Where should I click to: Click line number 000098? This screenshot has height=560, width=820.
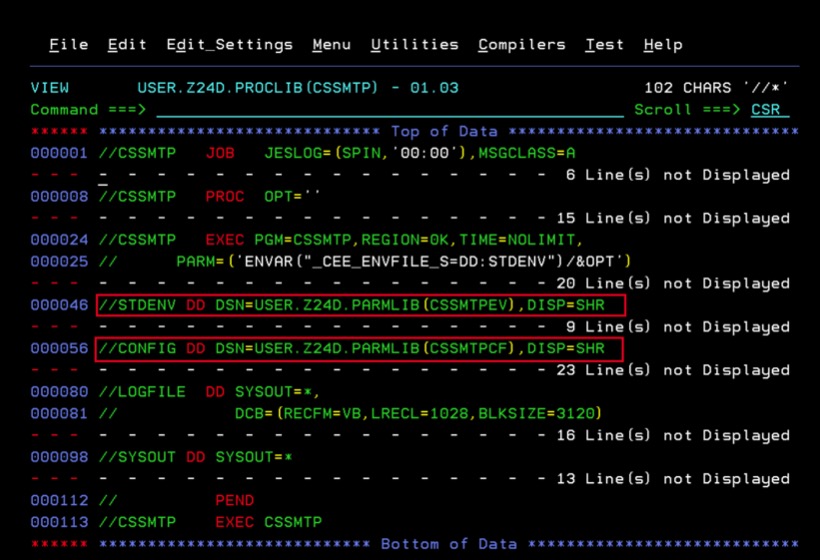[59, 457]
